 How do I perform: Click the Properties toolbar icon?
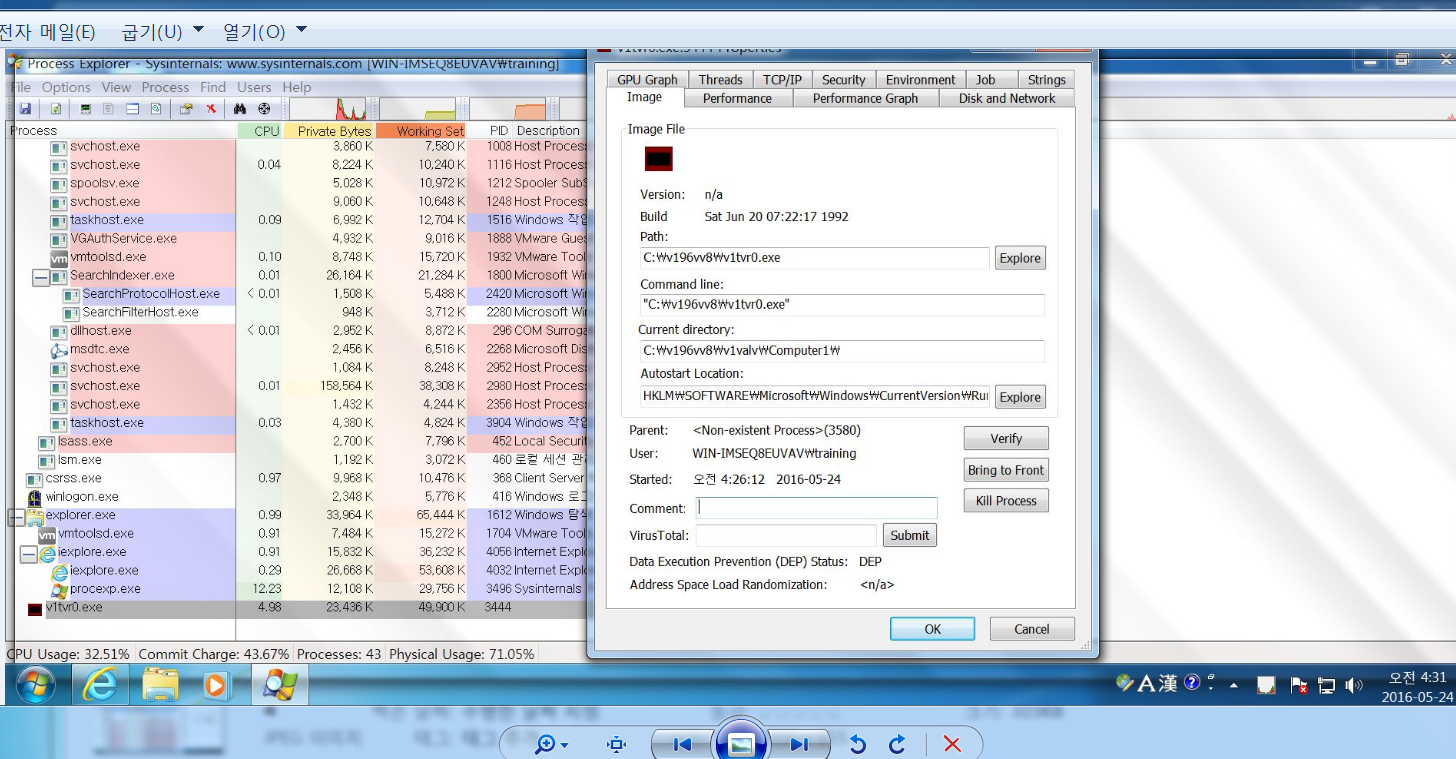point(186,108)
